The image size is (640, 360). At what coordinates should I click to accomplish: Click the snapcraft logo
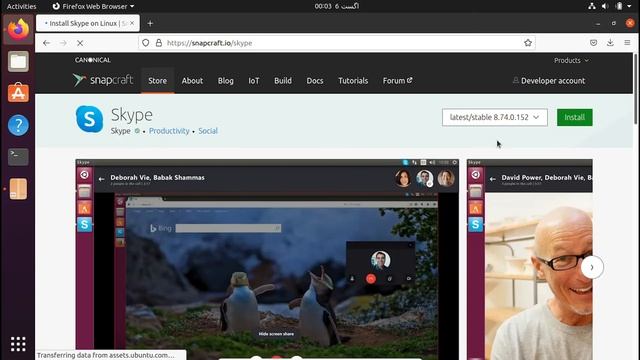pyautogui.click(x=103, y=80)
